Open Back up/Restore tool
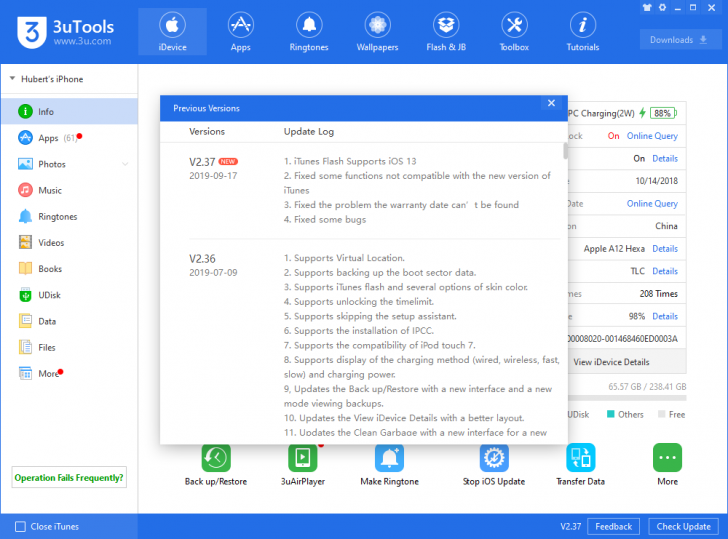Screen dimensions: 728x539 coord(216,466)
